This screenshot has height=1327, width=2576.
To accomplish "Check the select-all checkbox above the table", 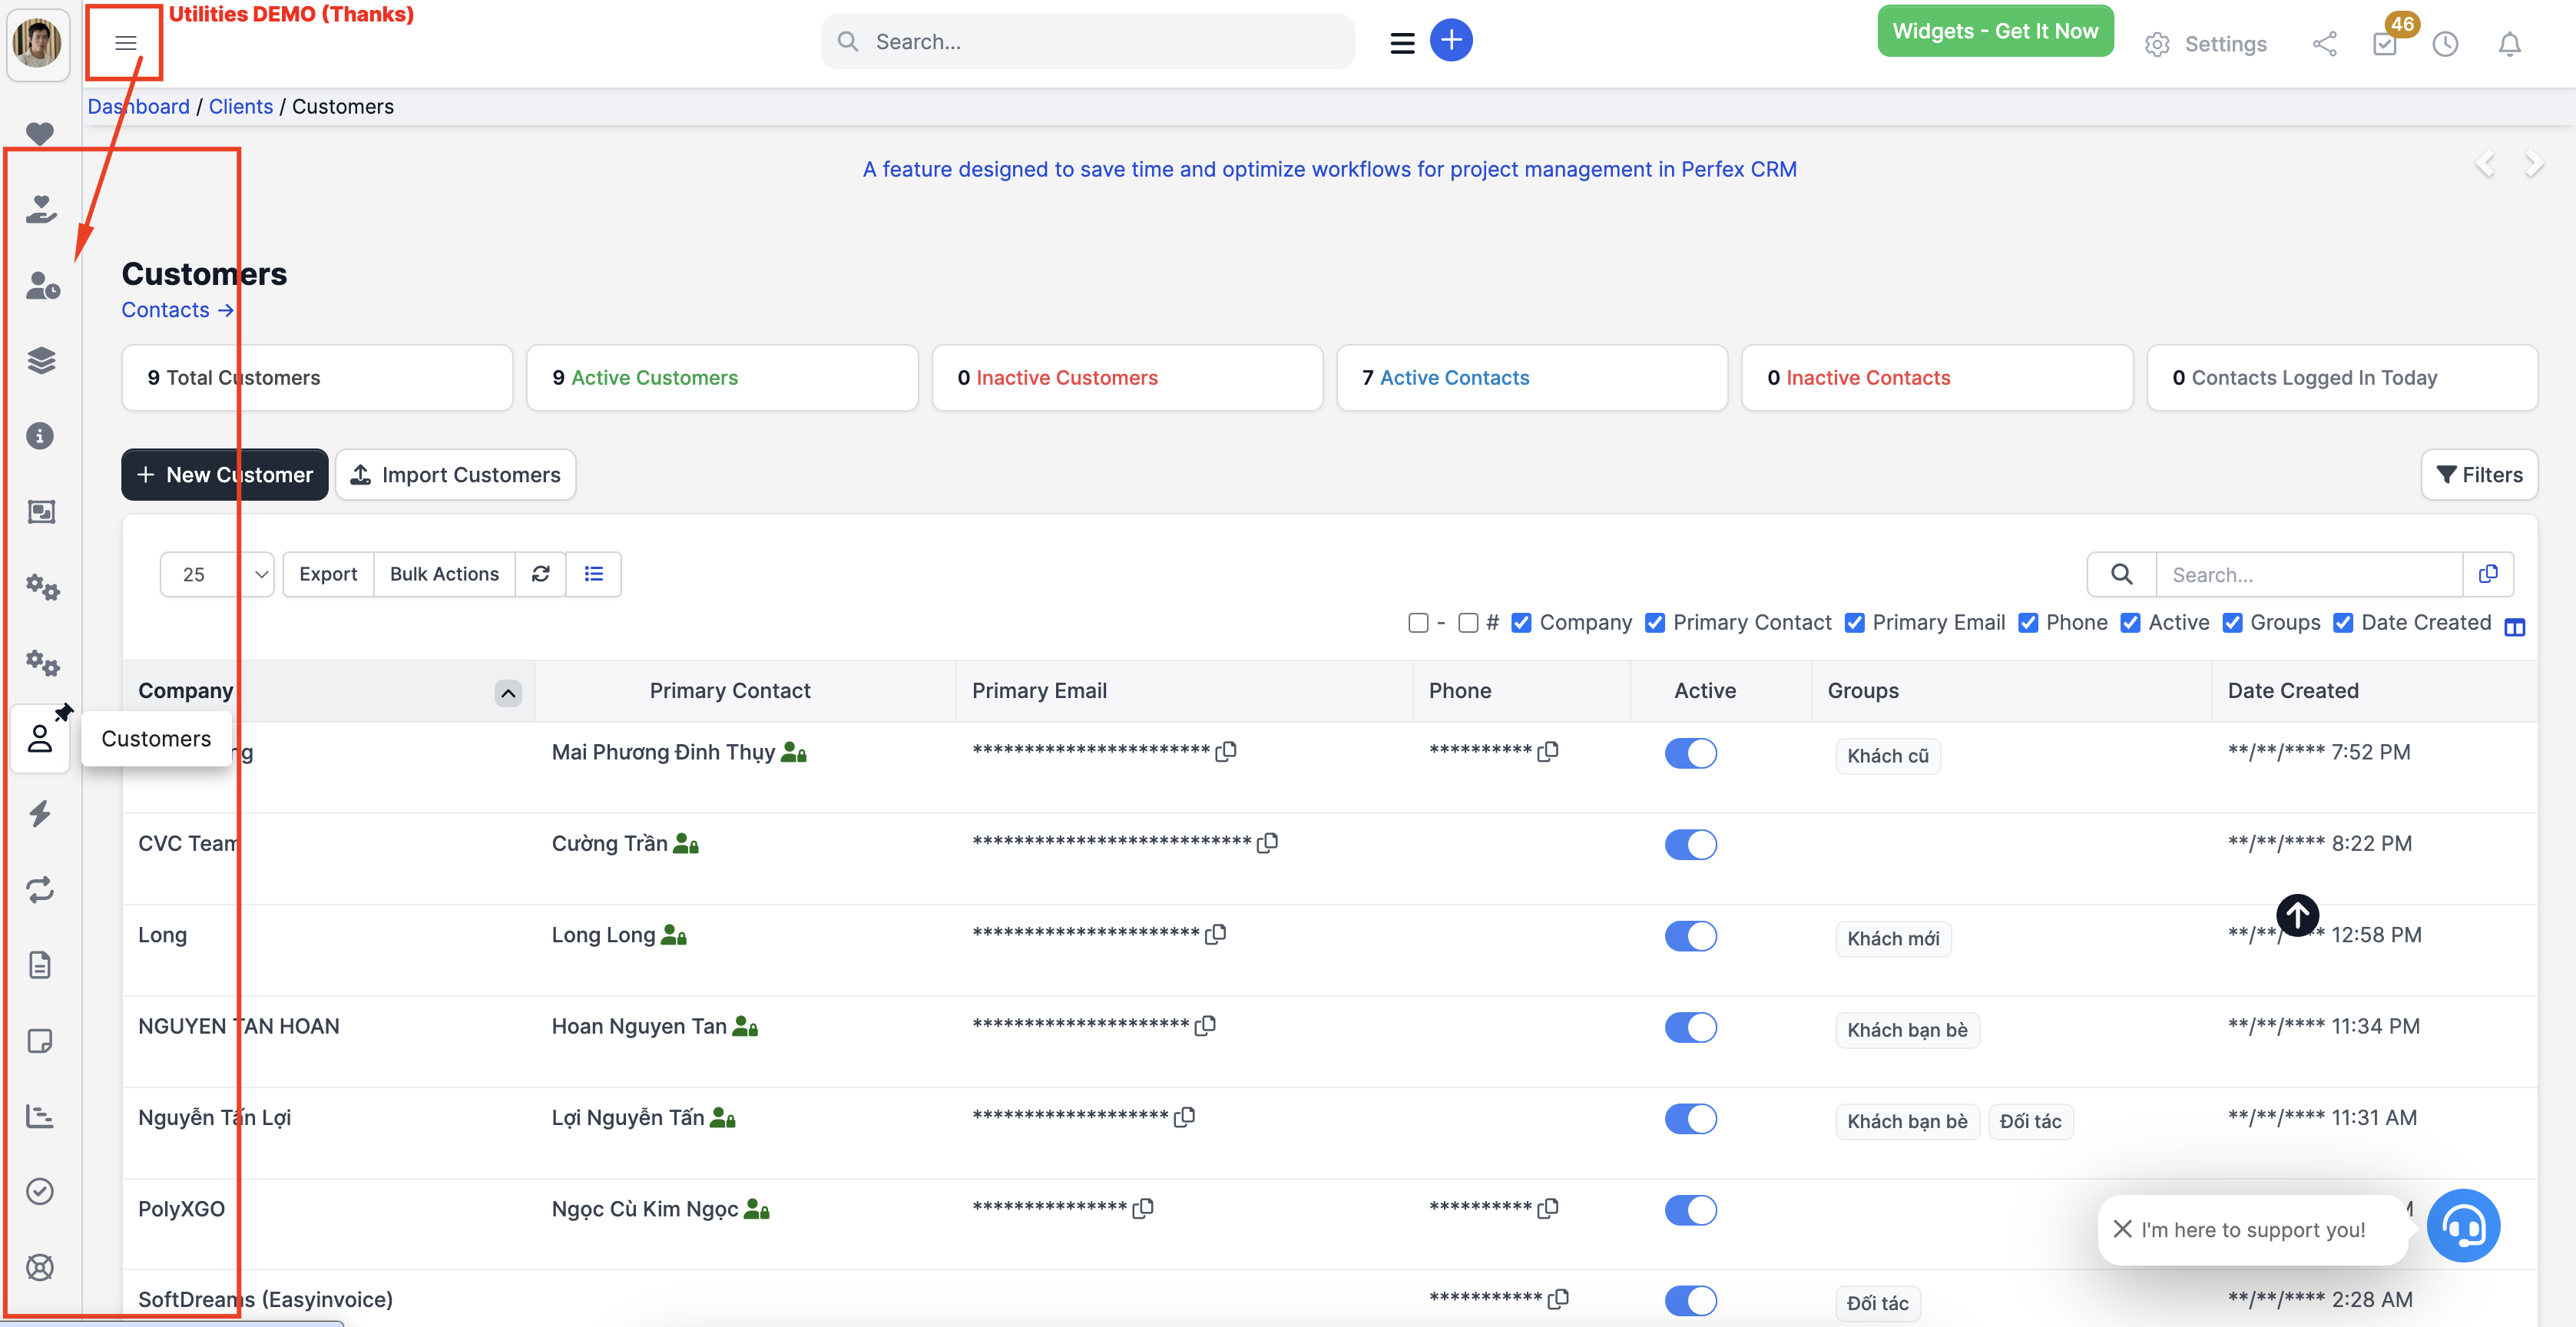I will click(1418, 622).
